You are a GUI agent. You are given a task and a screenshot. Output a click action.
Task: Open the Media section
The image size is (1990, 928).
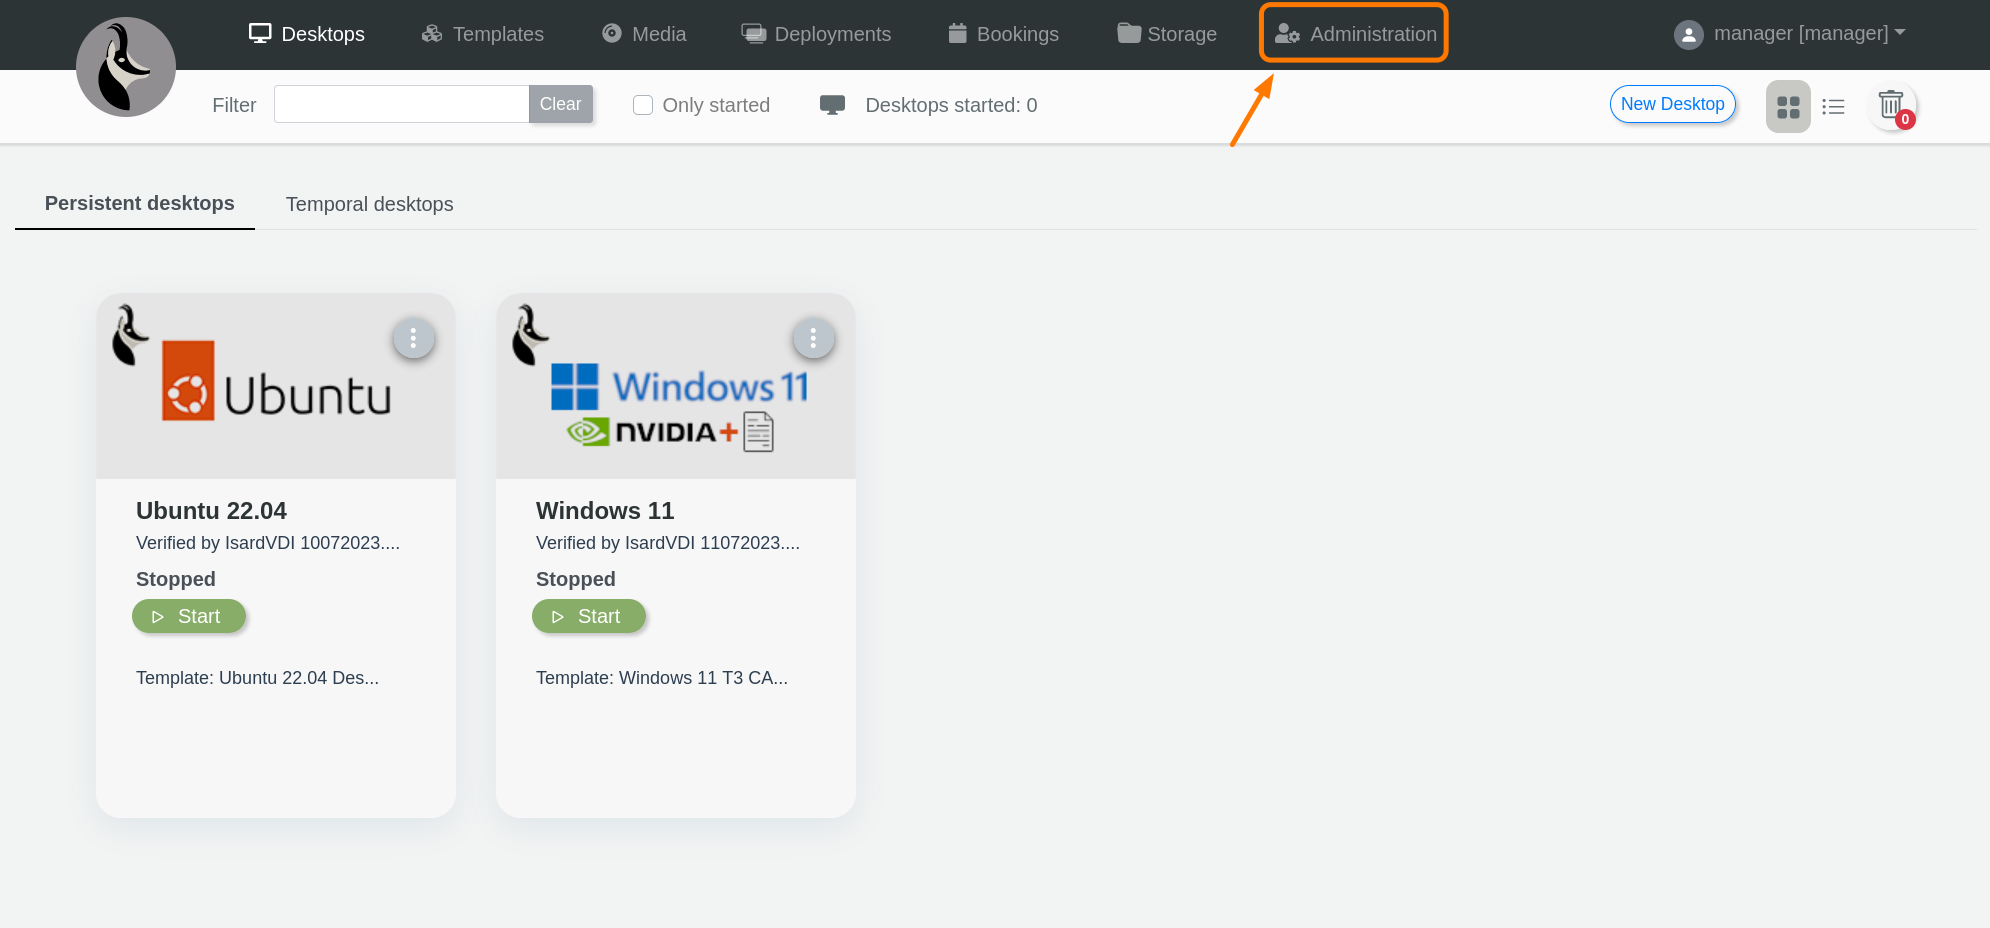(644, 34)
